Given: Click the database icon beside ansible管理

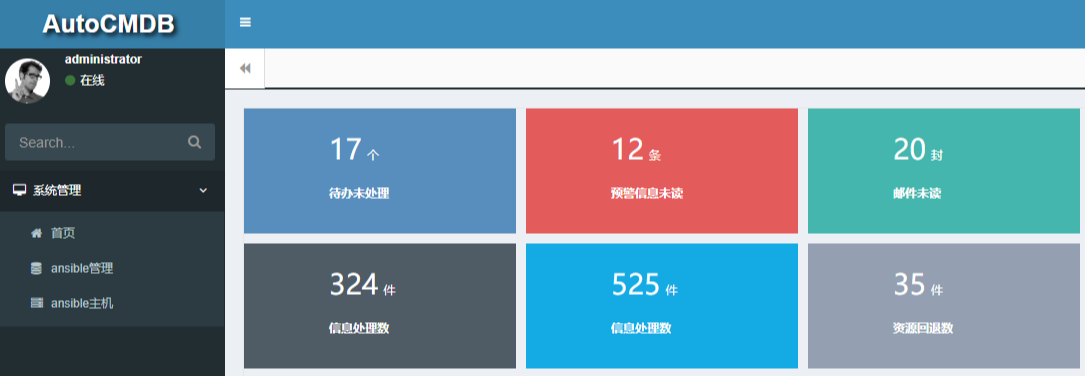Looking at the screenshot, I should click(36, 269).
